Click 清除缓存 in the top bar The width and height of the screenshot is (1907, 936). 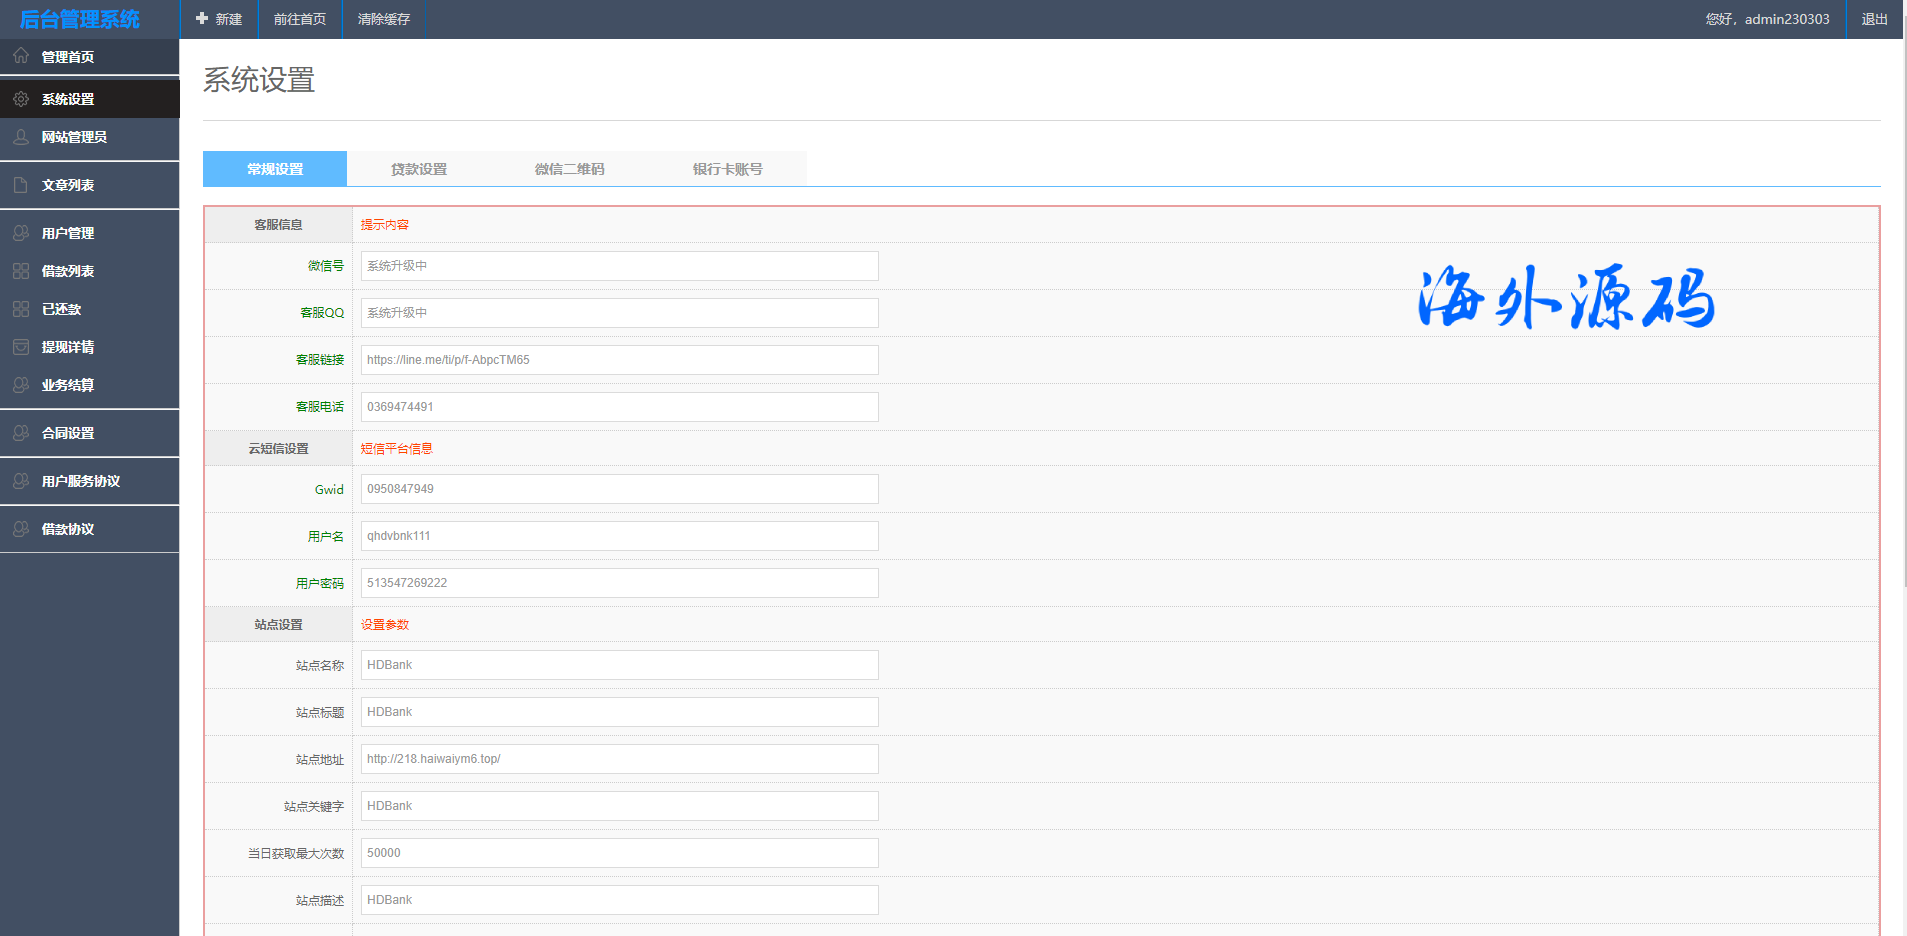pyautogui.click(x=384, y=19)
